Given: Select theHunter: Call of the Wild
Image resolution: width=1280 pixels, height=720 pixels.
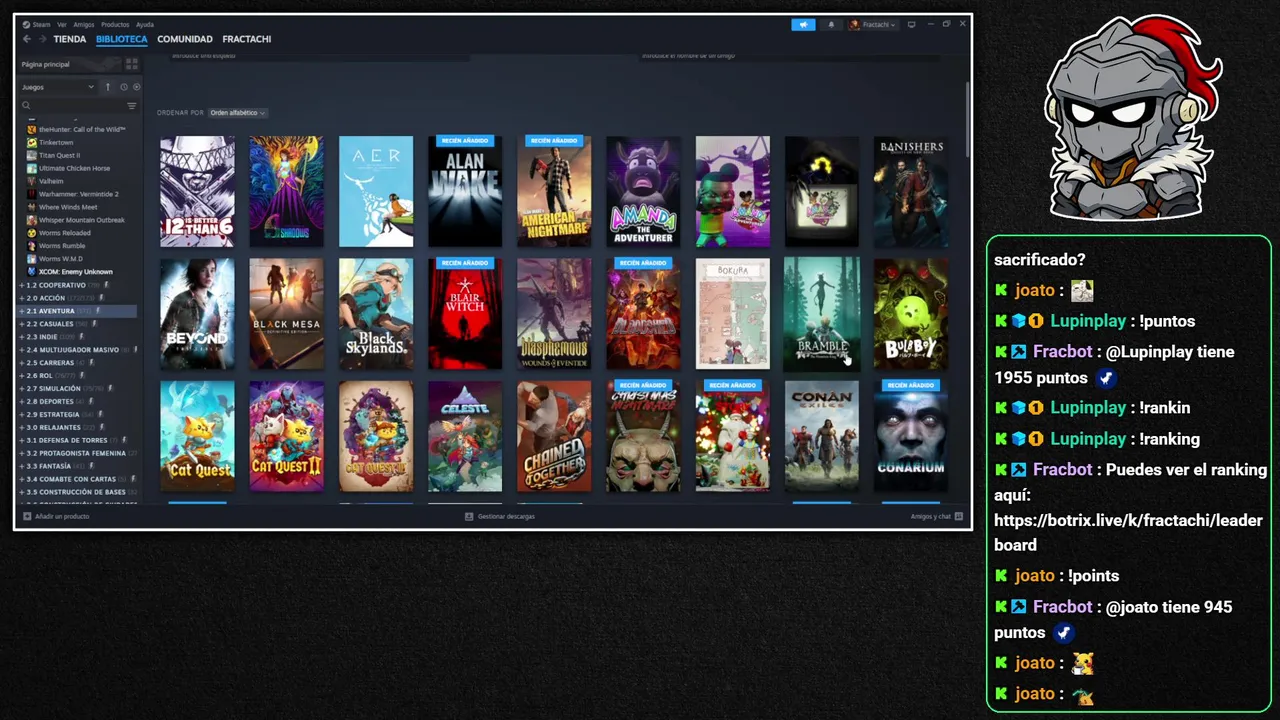Looking at the screenshot, I should (82, 129).
